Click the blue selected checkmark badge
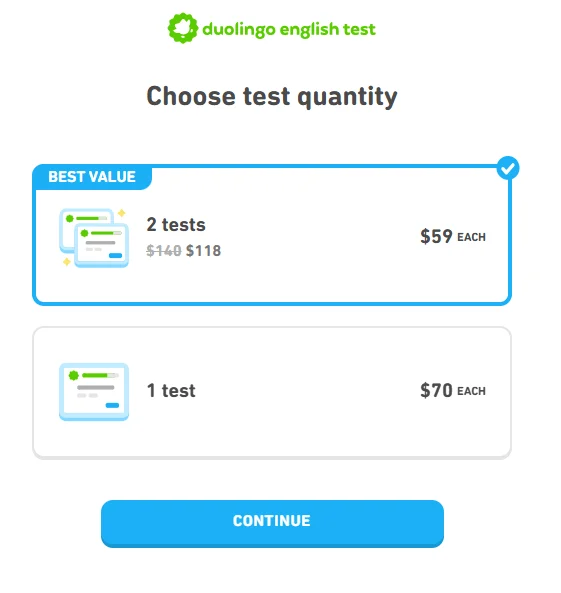Viewport: 561px width, 593px height. click(x=508, y=168)
